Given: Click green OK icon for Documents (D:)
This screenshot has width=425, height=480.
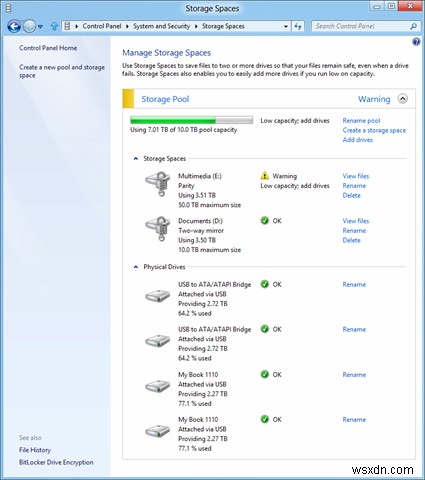Looking at the screenshot, I should 264,221.
